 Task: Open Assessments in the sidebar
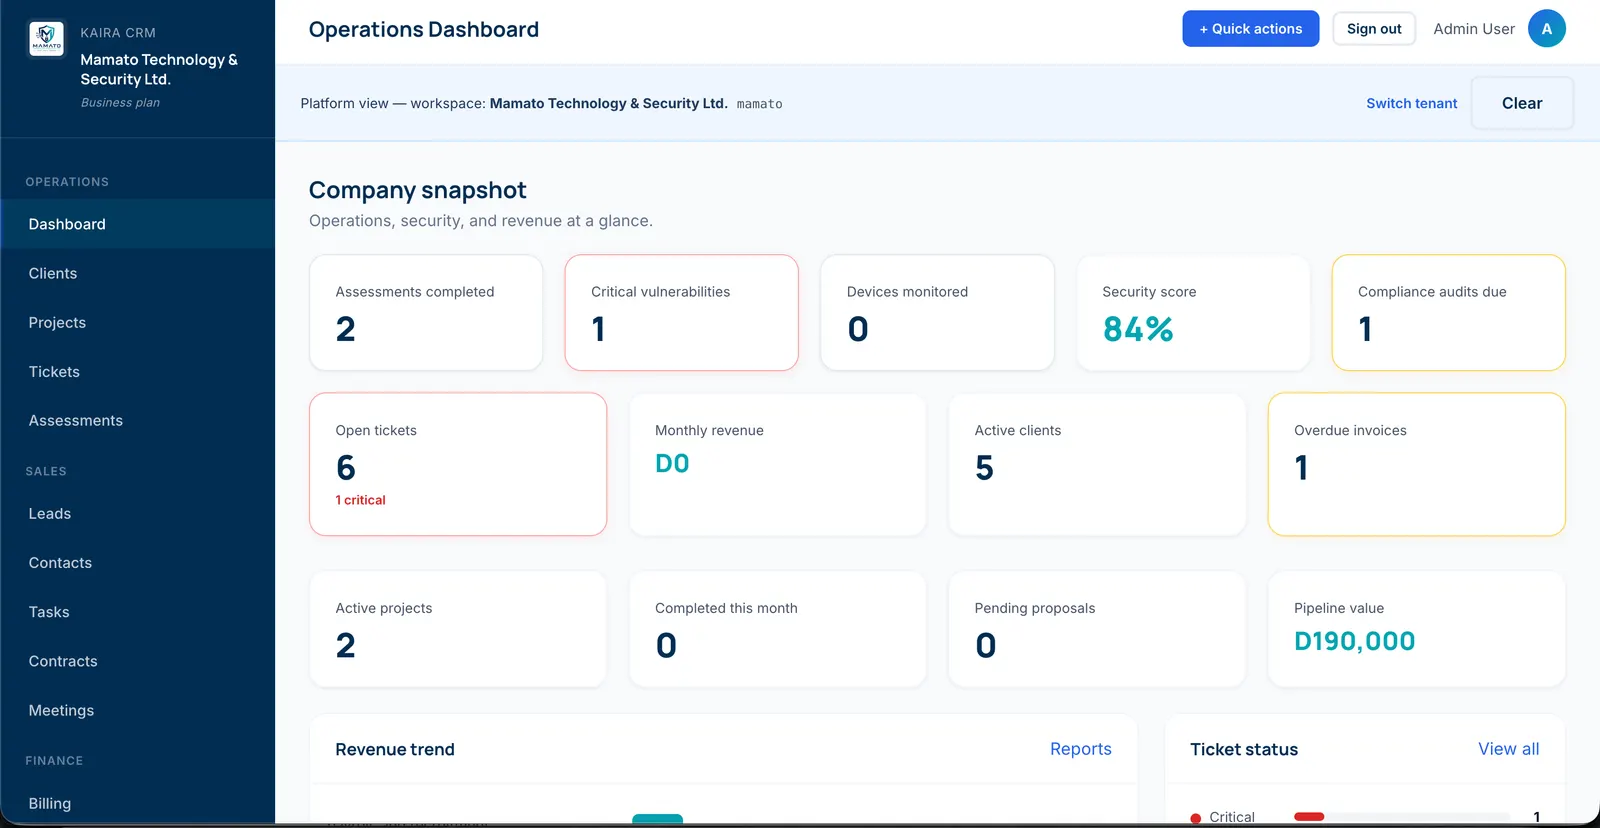pyautogui.click(x=138, y=420)
